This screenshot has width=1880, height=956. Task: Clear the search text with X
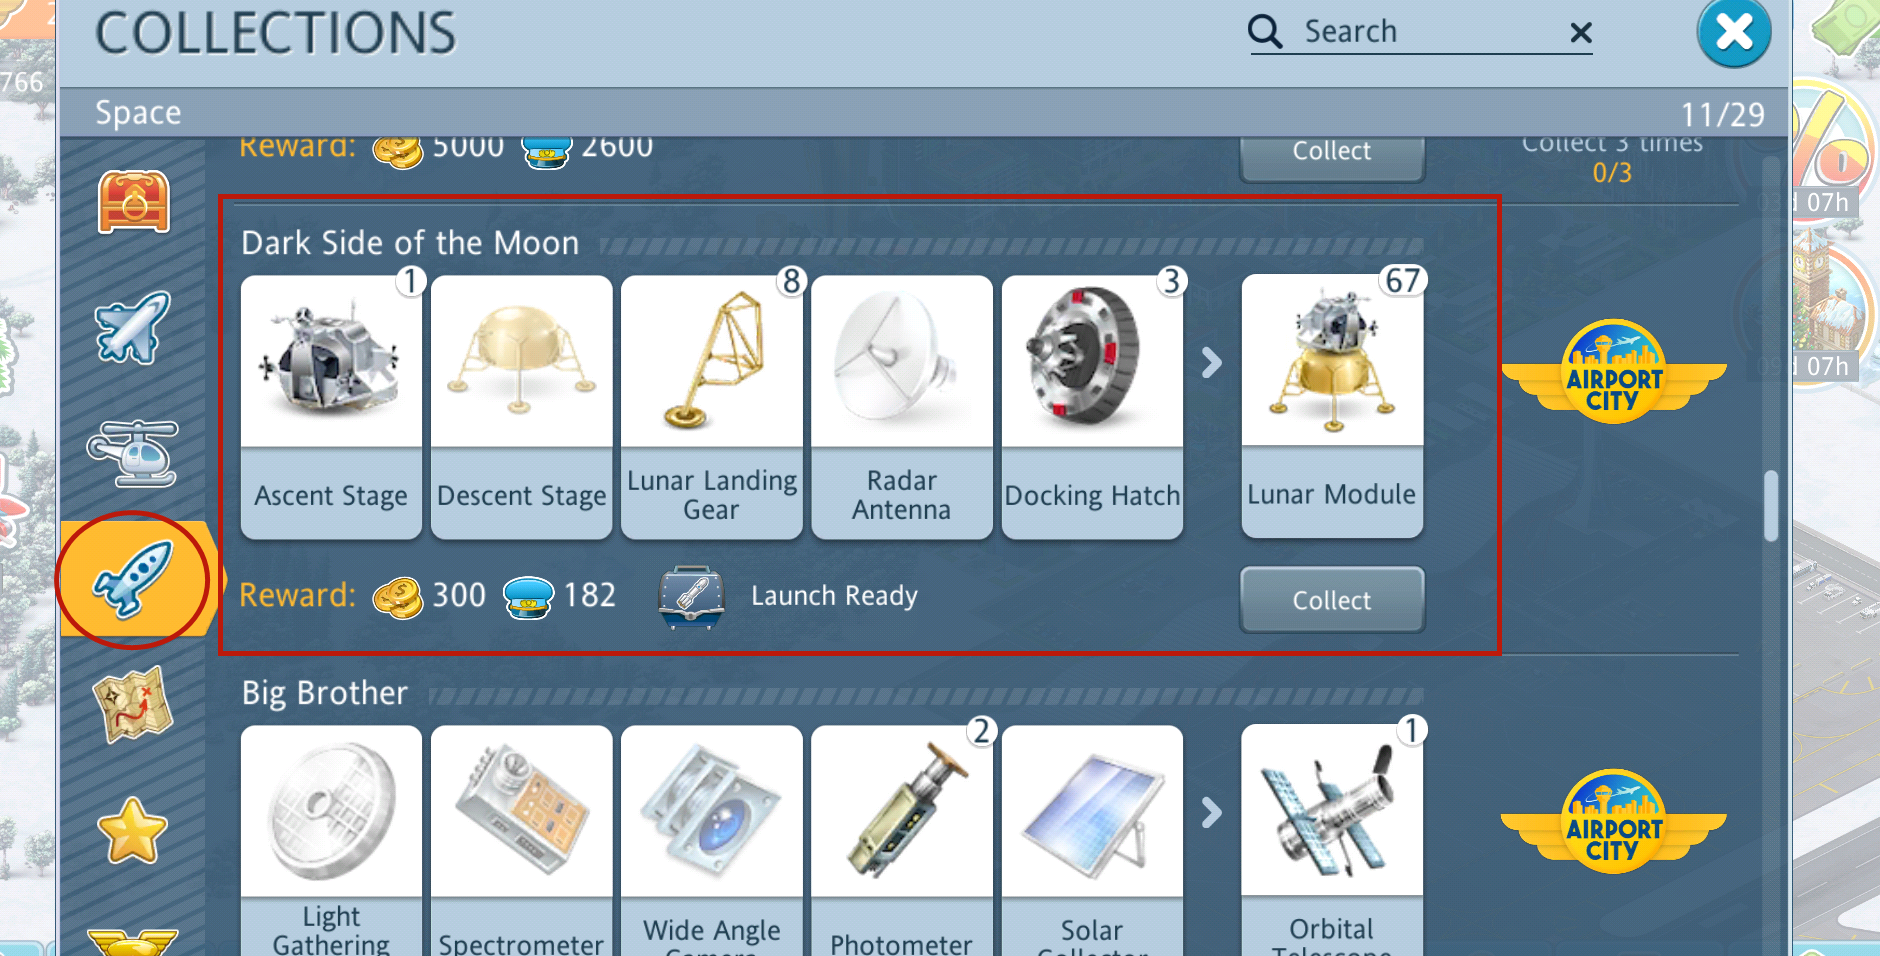coord(1581,33)
